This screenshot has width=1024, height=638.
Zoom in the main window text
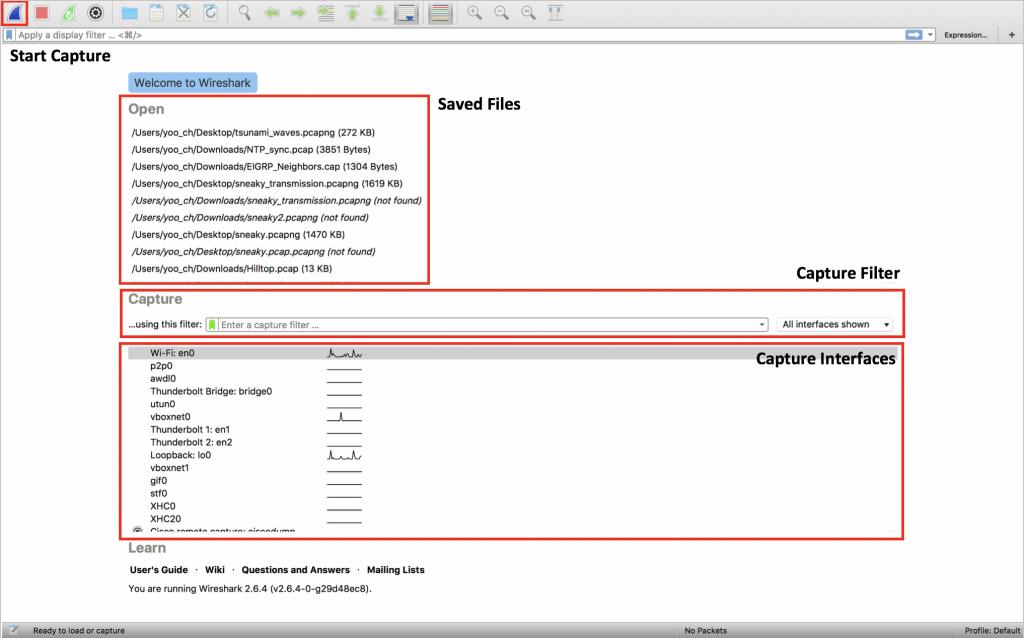coord(475,12)
